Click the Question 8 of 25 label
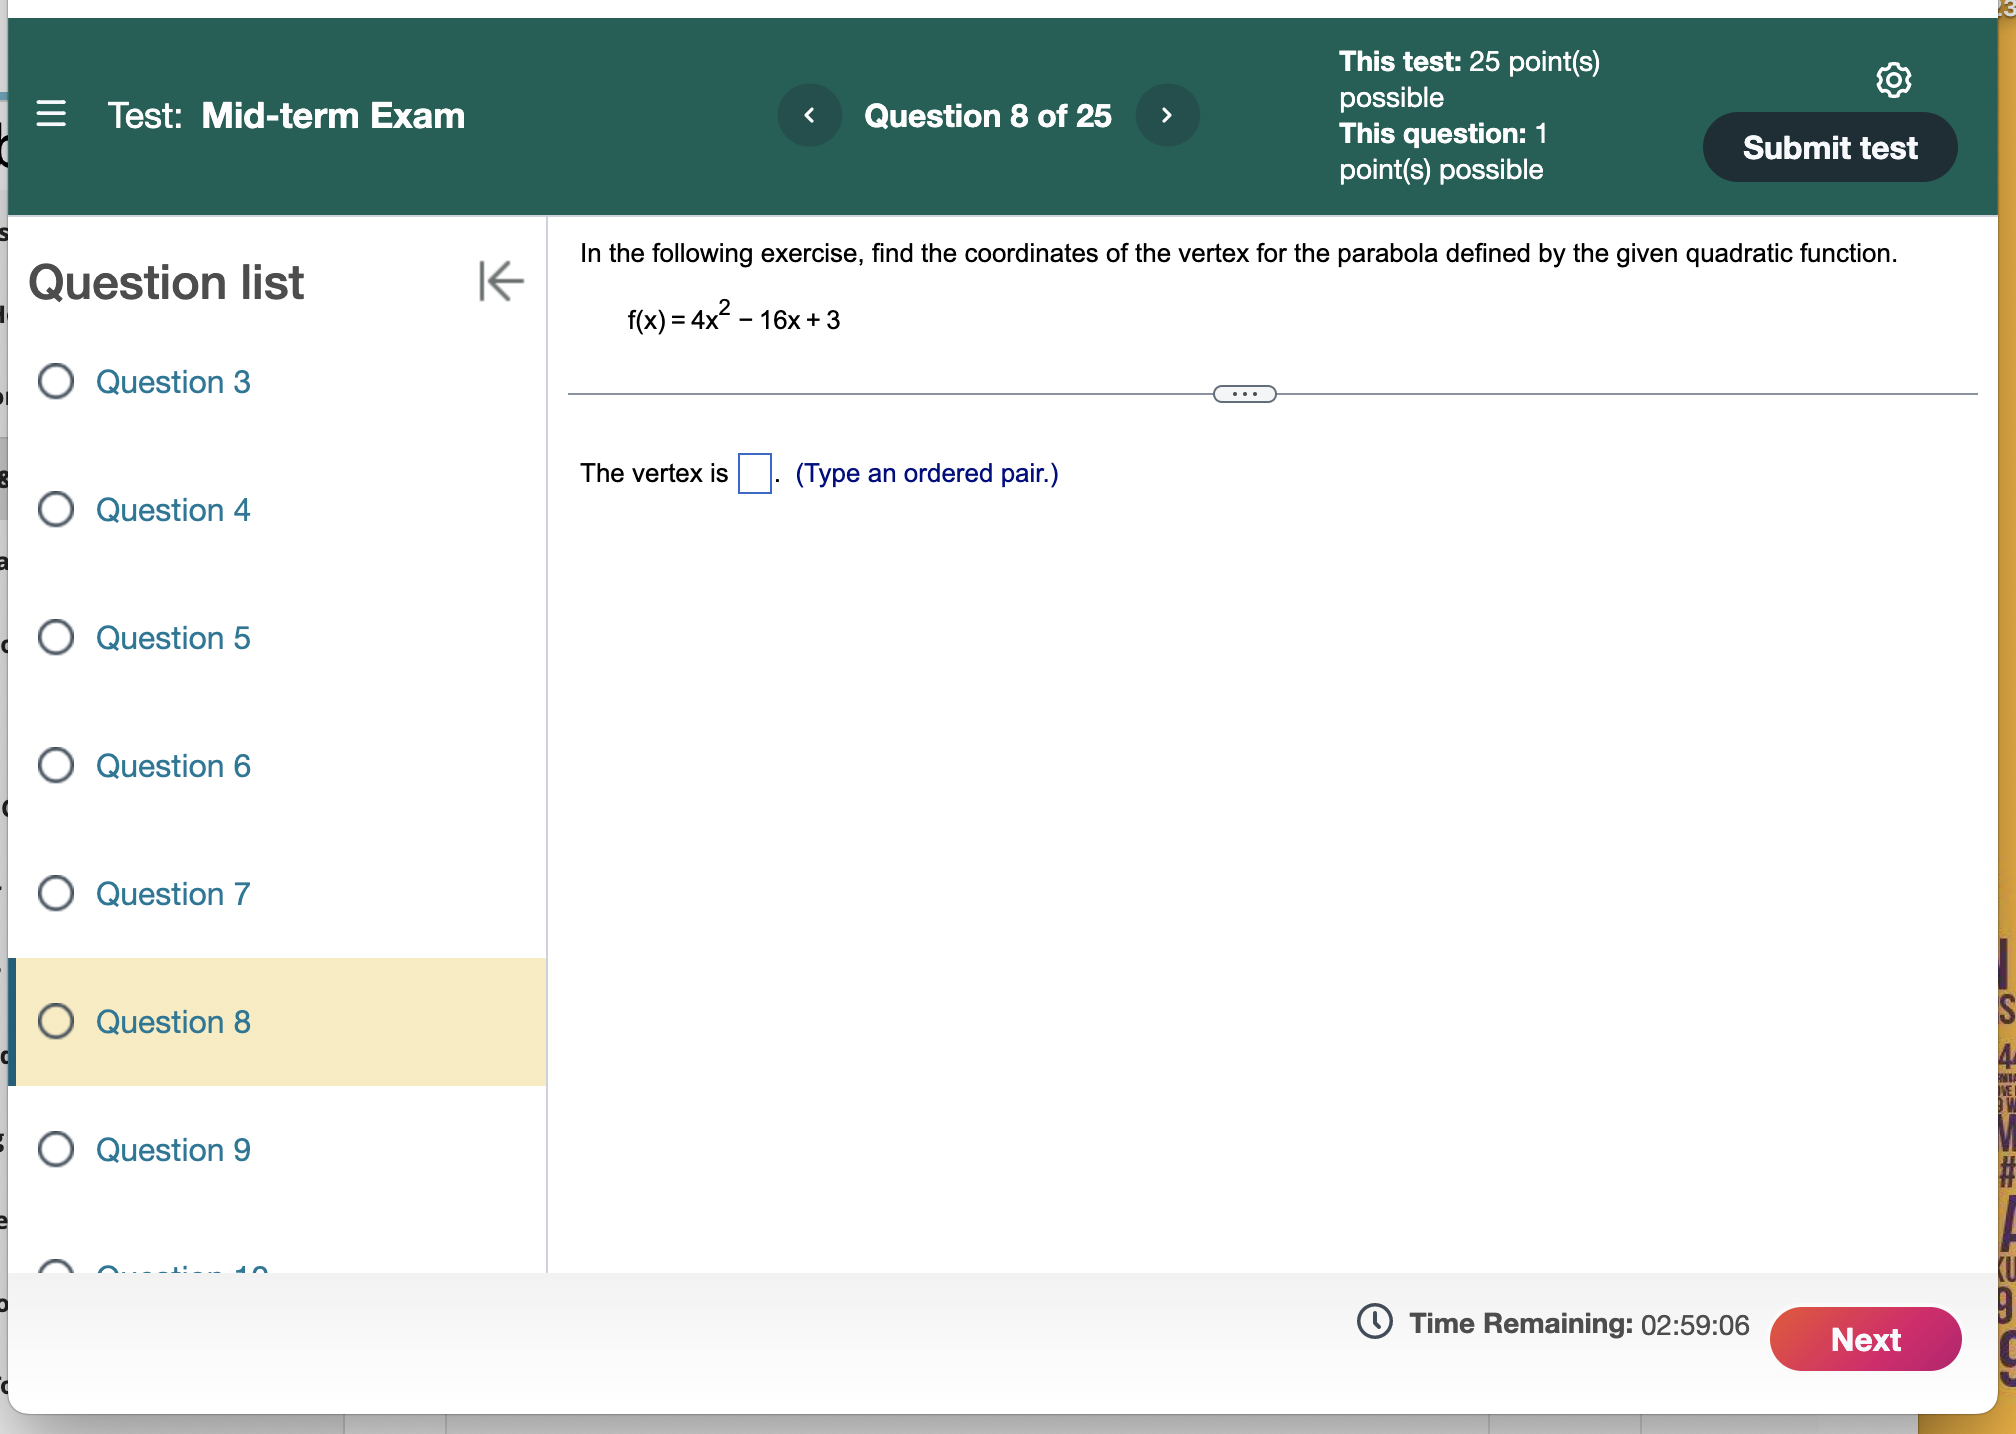Image resolution: width=2016 pixels, height=1434 pixels. [x=987, y=116]
